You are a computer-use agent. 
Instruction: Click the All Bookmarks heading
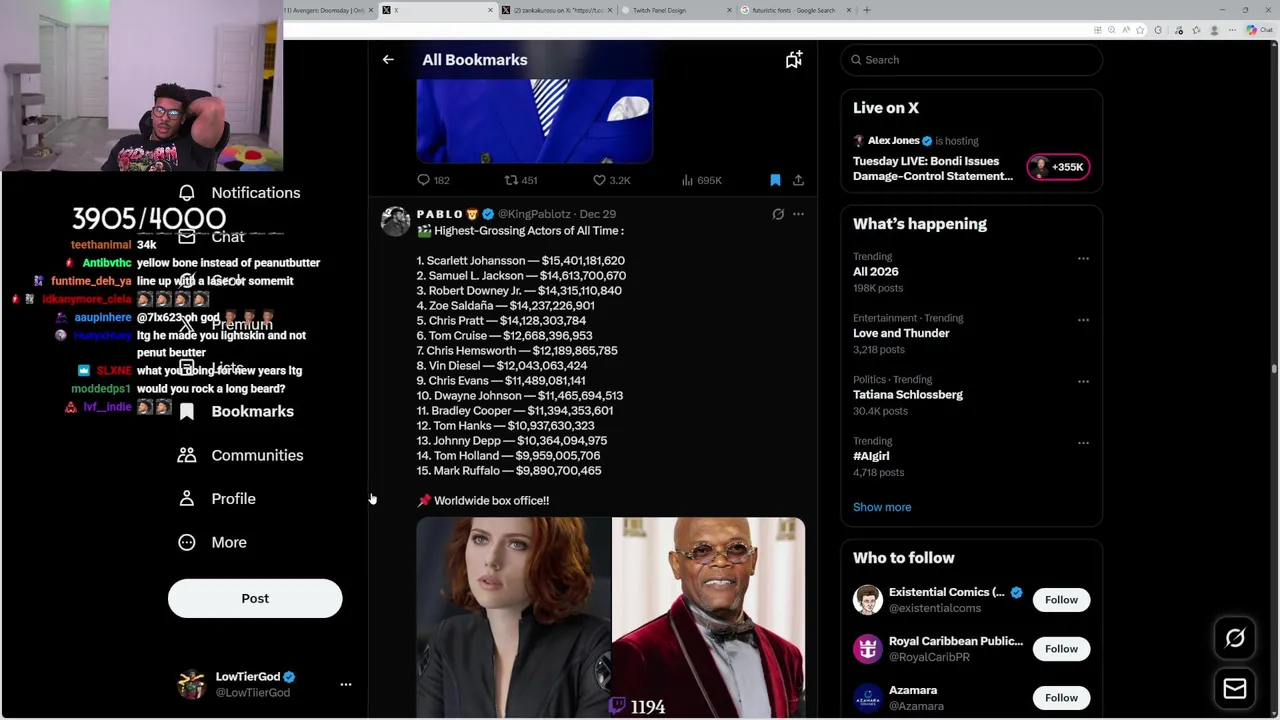(475, 60)
